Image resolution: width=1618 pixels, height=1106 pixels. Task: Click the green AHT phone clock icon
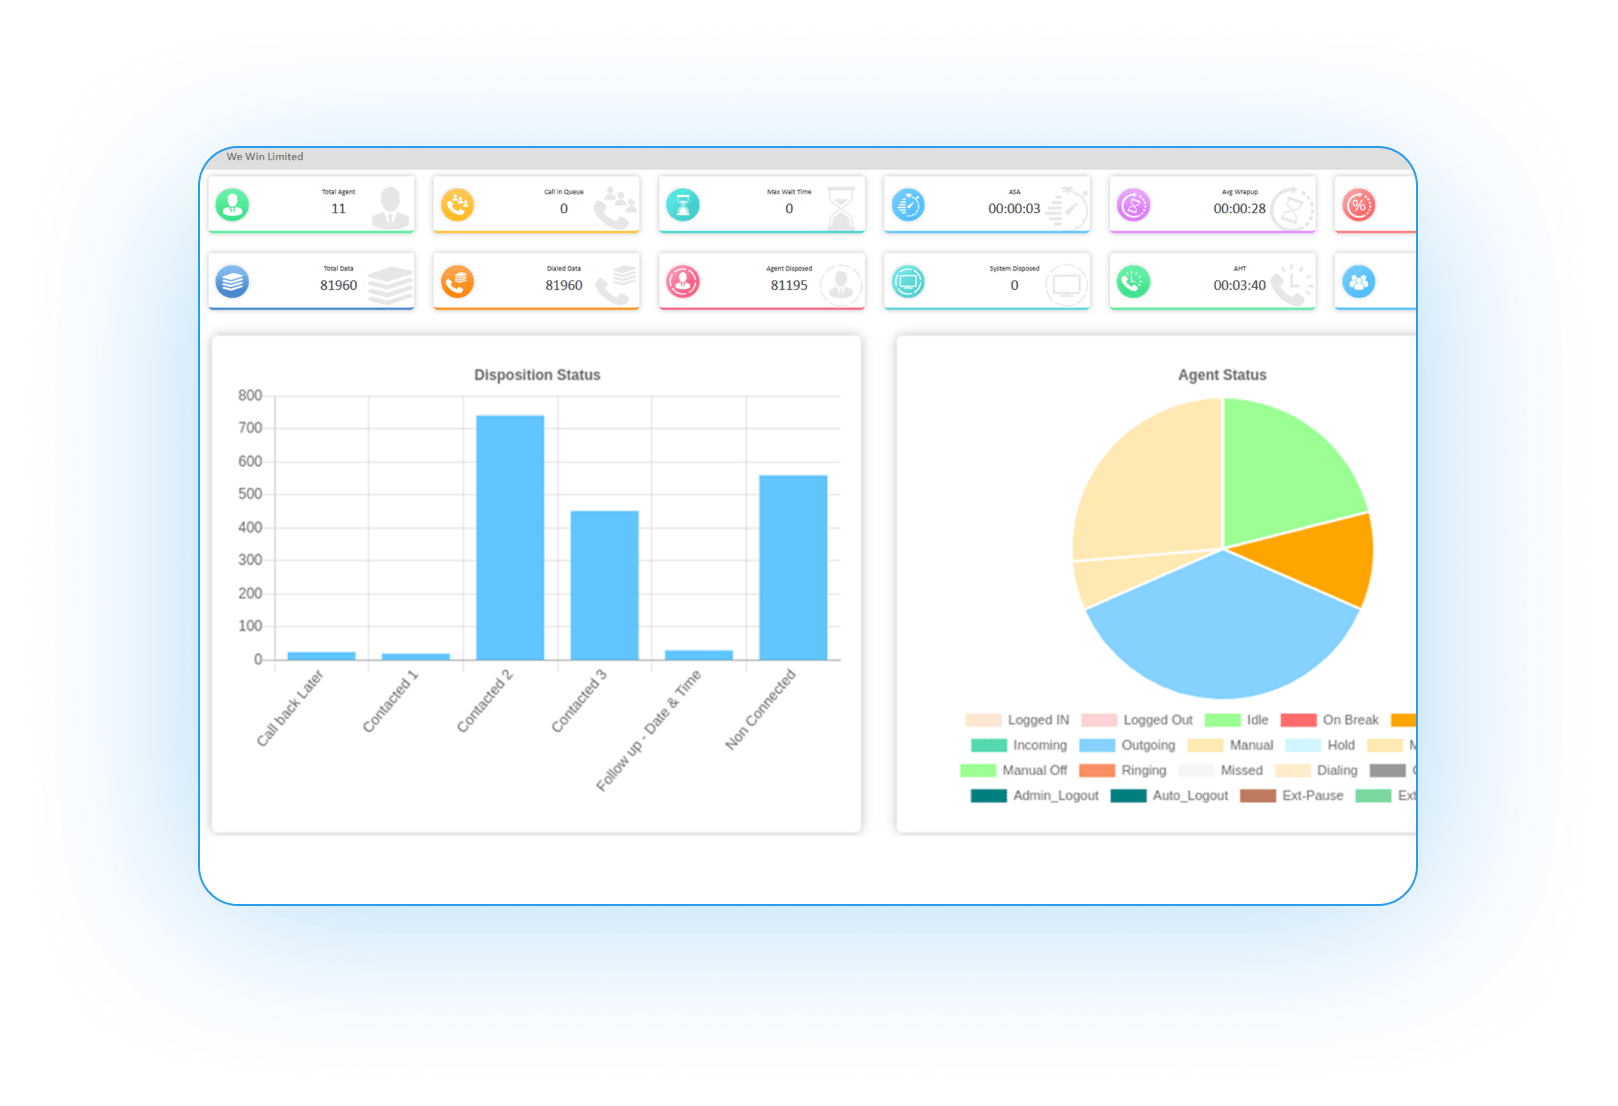click(x=1134, y=282)
